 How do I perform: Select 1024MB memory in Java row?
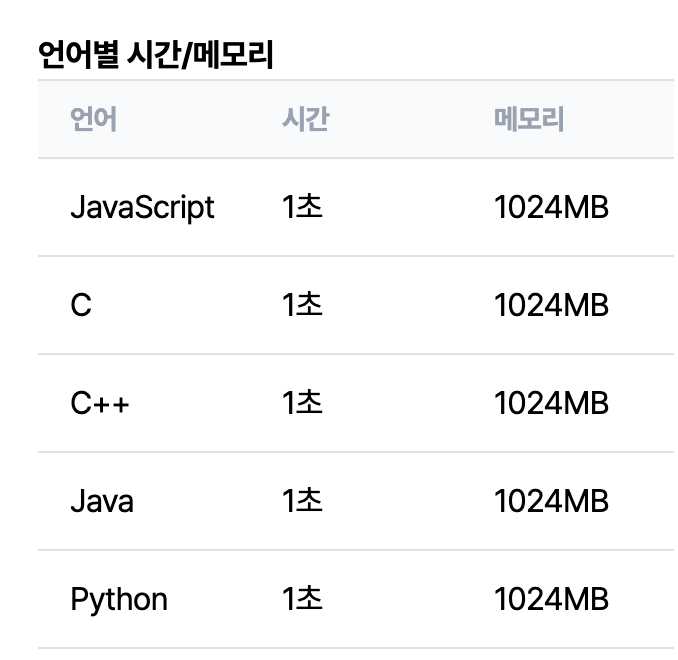[x=551, y=501]
